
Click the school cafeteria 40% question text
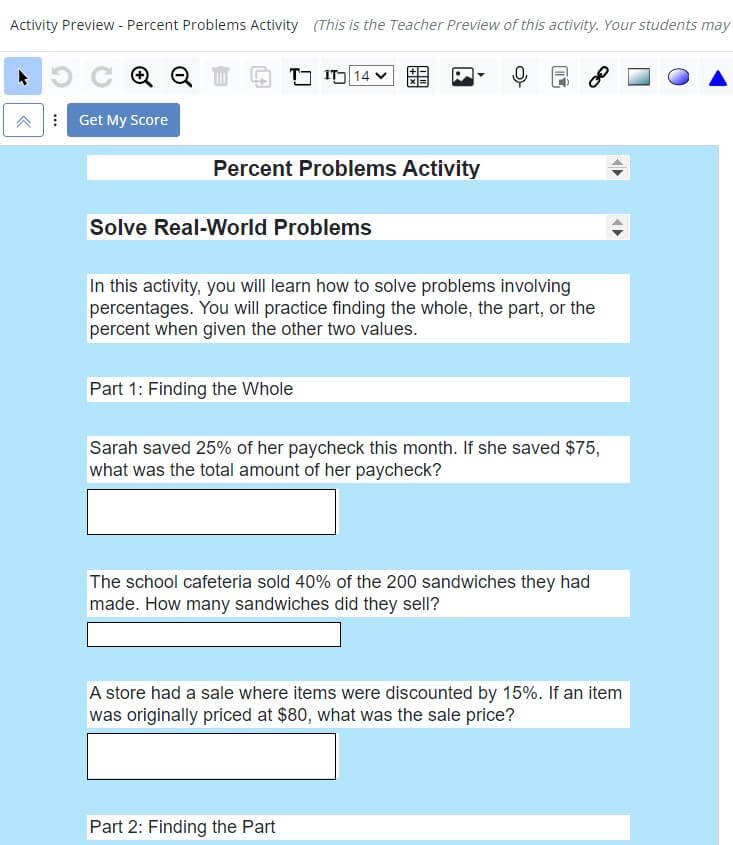coord(358,593)
